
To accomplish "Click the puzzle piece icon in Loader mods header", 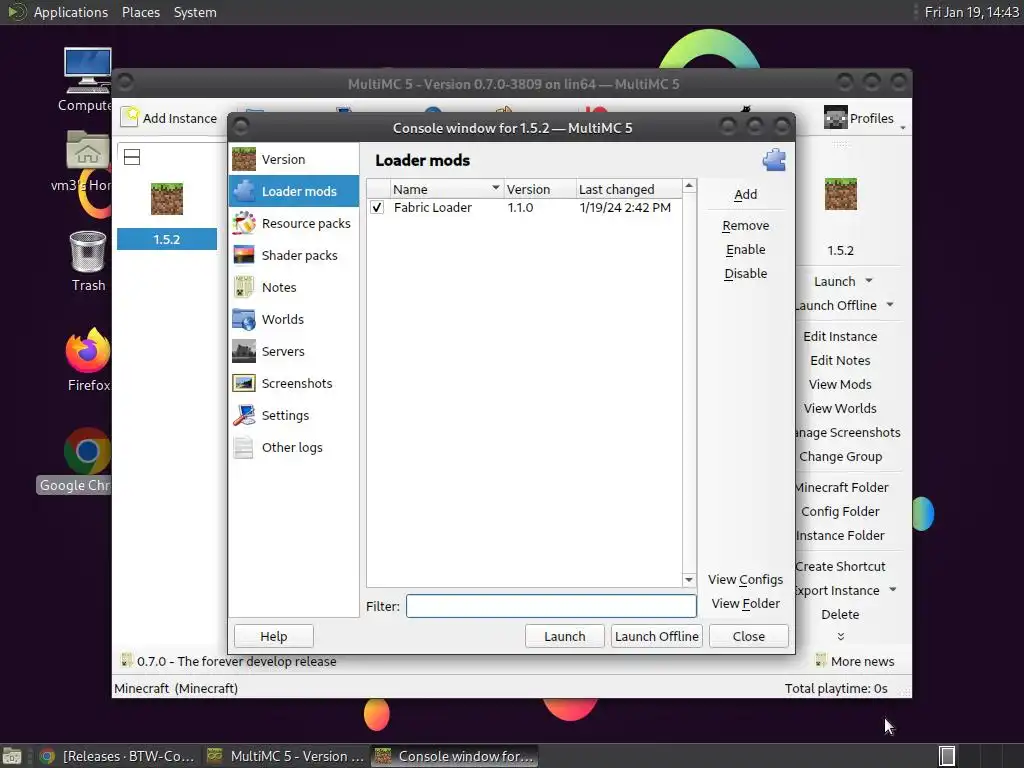I will [x=774, y=160].
